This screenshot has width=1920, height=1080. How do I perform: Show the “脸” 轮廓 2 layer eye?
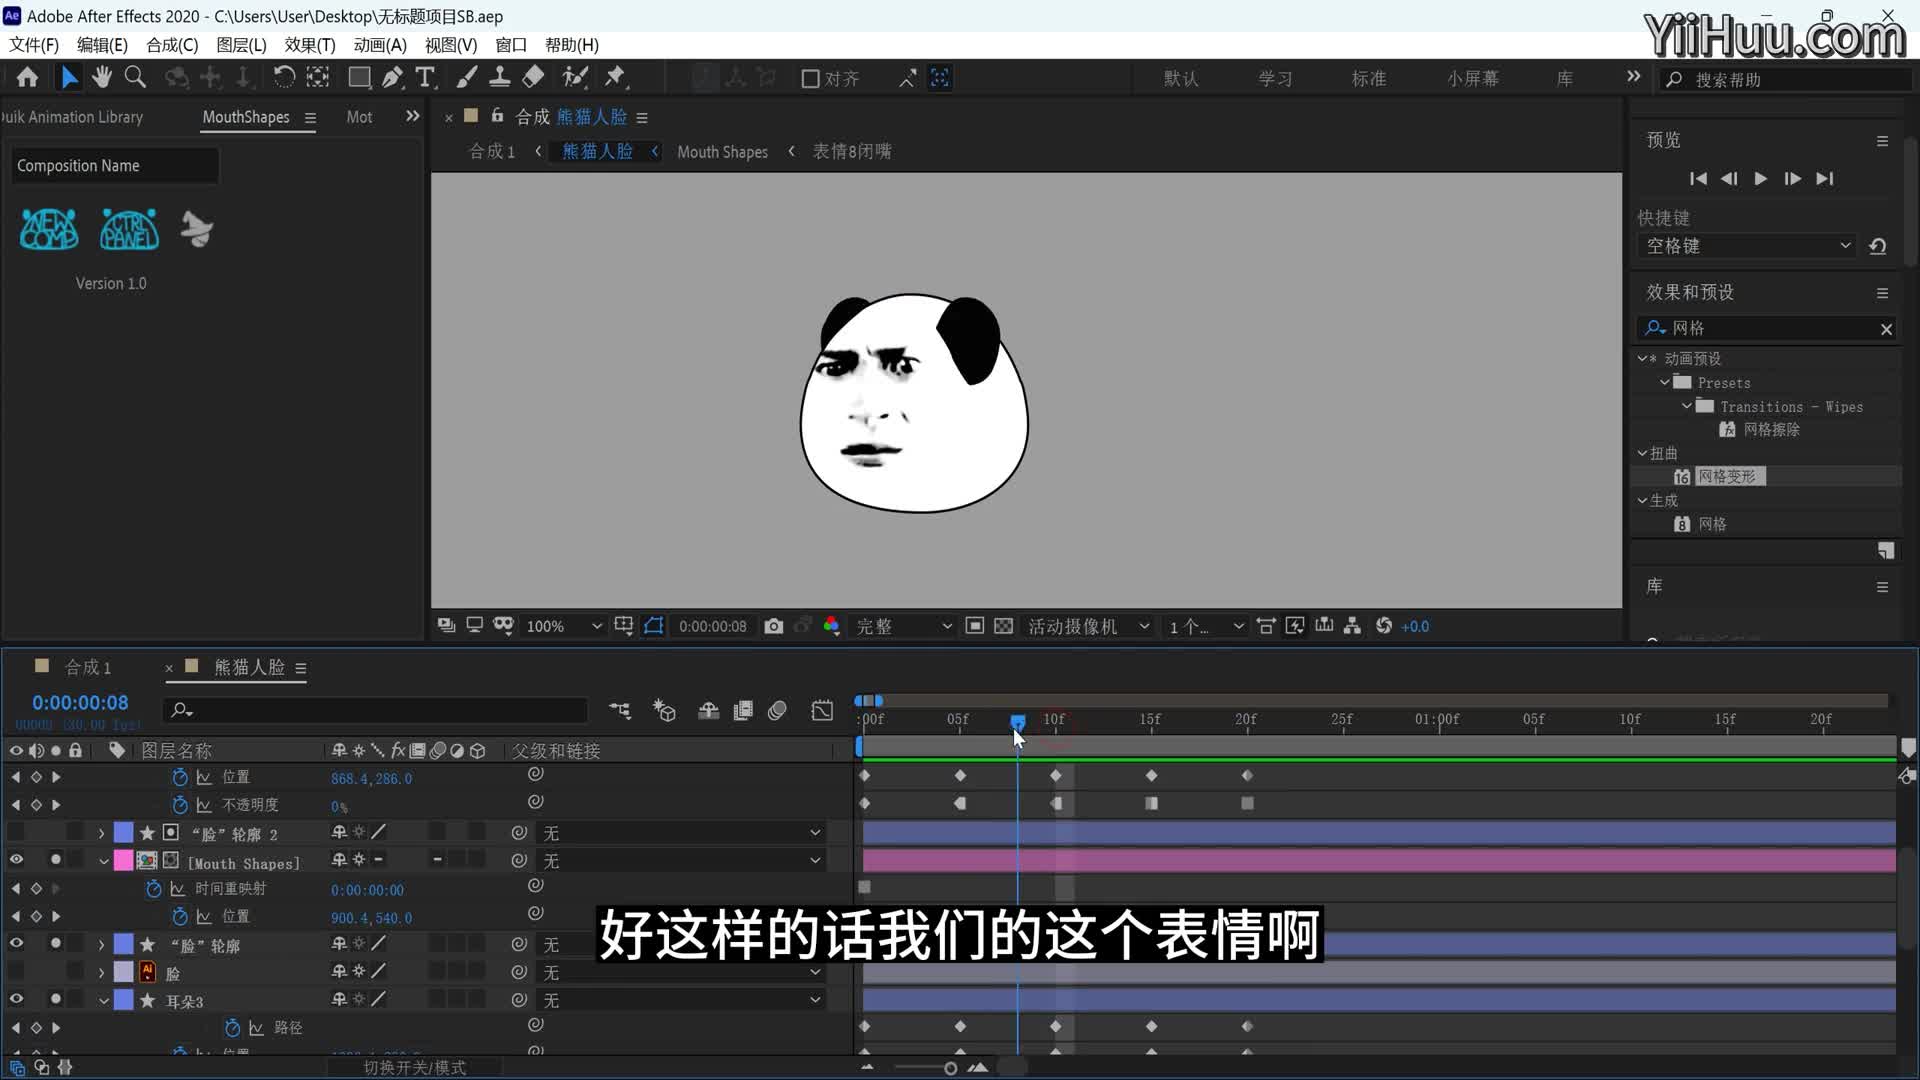coord(16,832)
